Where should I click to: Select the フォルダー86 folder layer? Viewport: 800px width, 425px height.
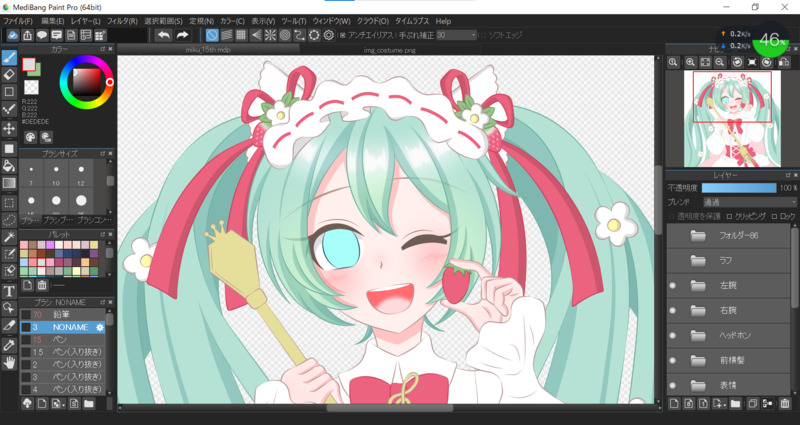click(729, 236)
